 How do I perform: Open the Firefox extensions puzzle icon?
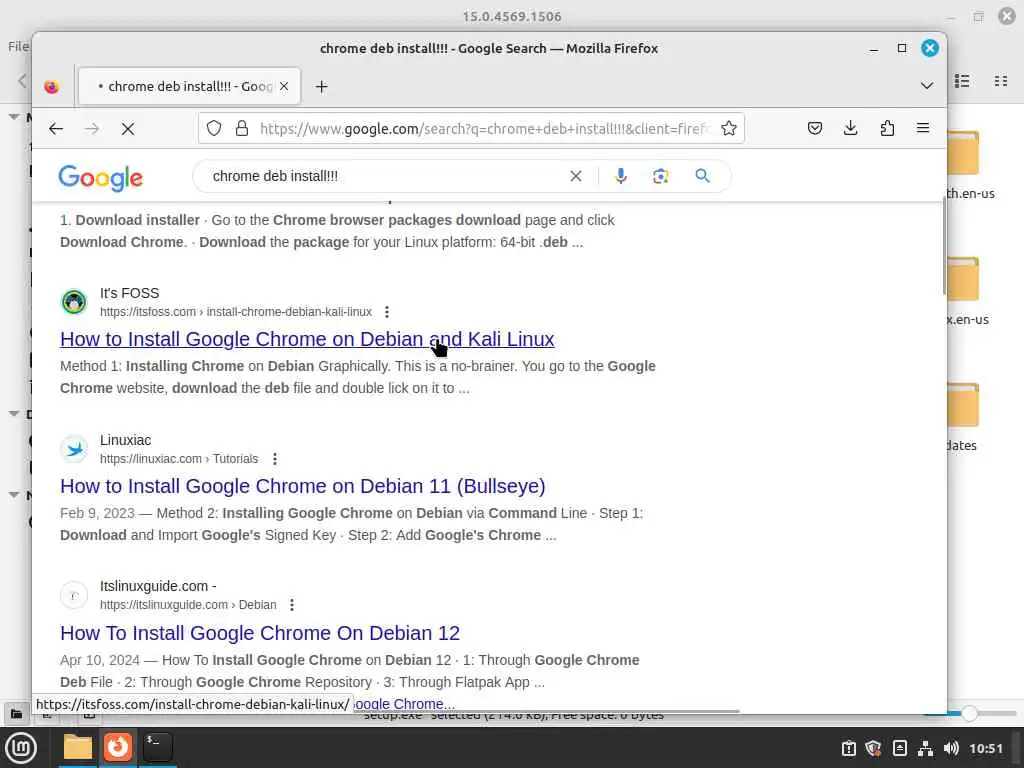(887, 128)
